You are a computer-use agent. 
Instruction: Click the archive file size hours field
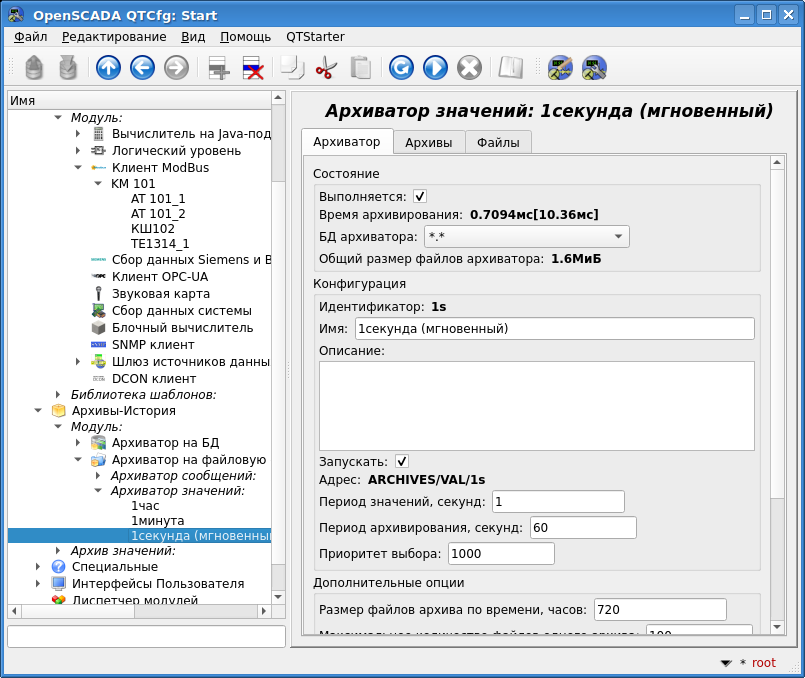(660, 610)
